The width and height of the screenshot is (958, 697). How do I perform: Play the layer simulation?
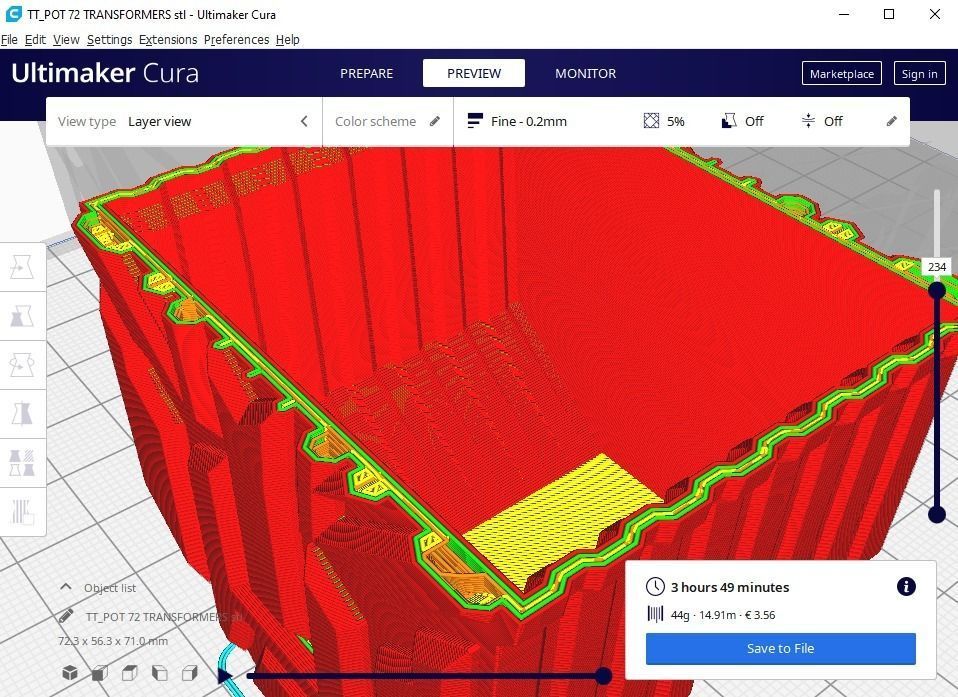click(x=225, y=676)
